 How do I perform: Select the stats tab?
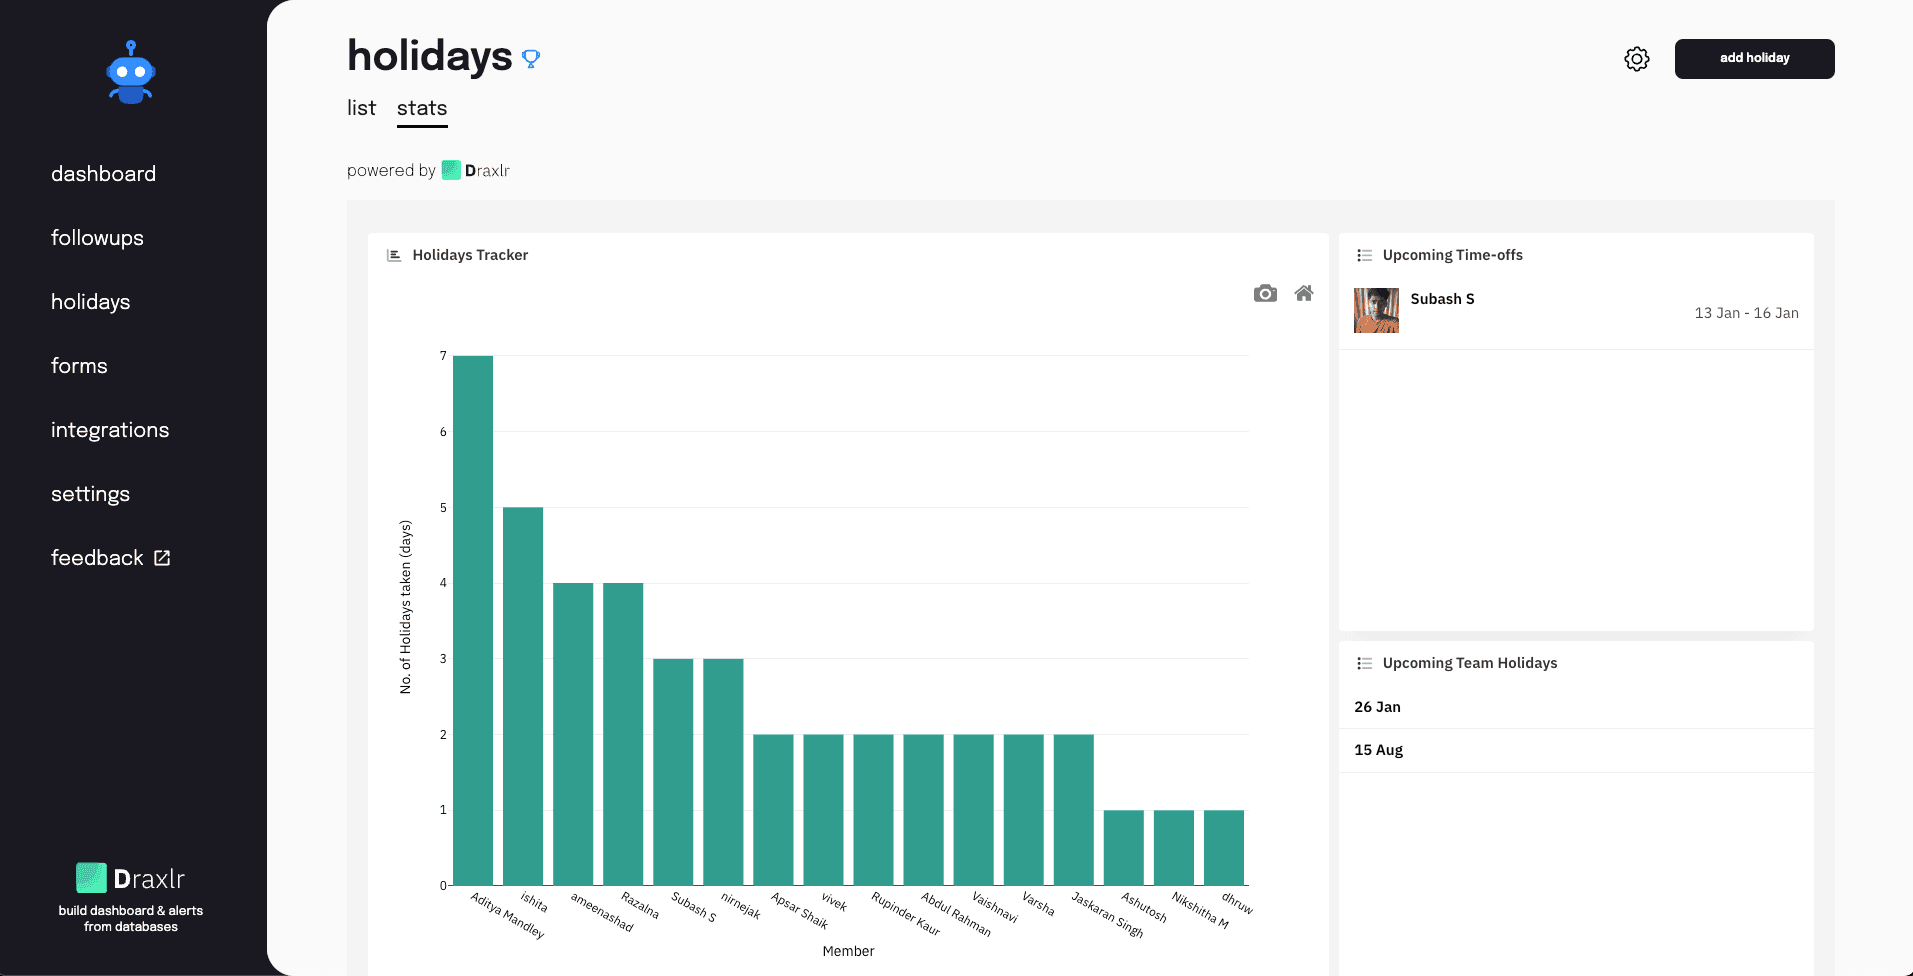422,109
